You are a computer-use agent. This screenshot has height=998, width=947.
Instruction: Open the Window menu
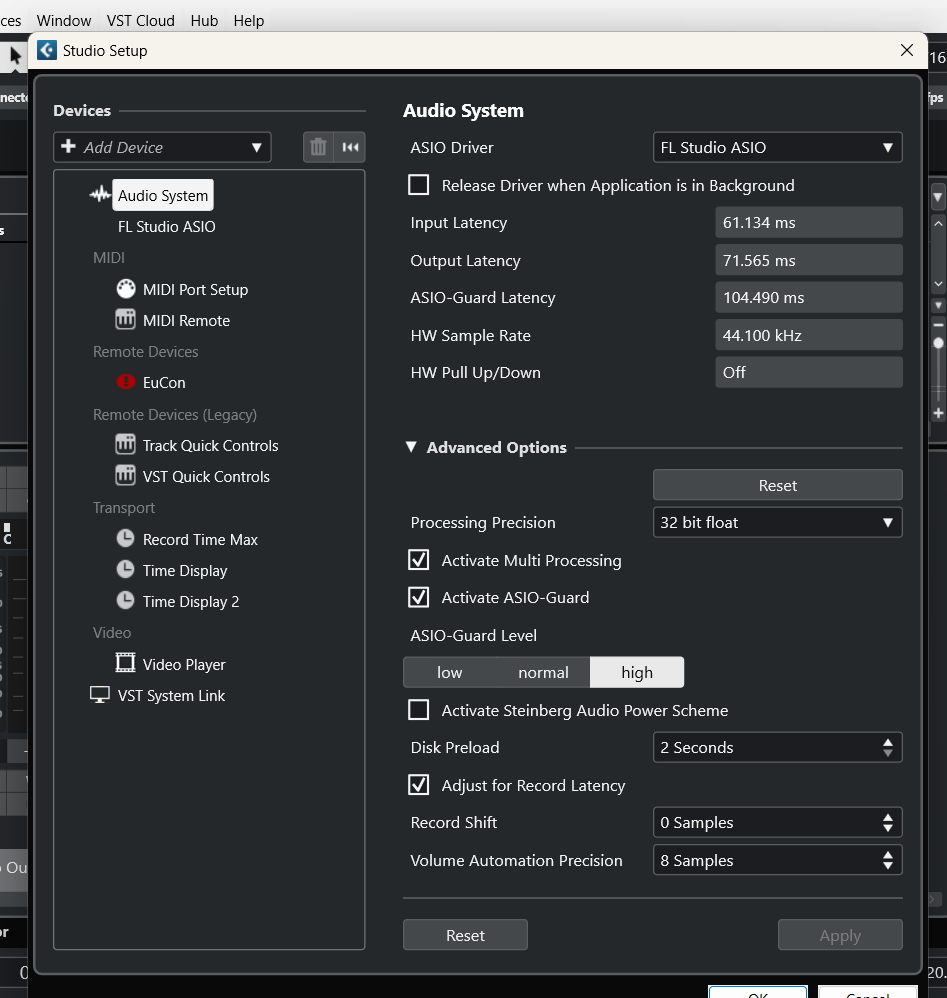pos(64,20)
